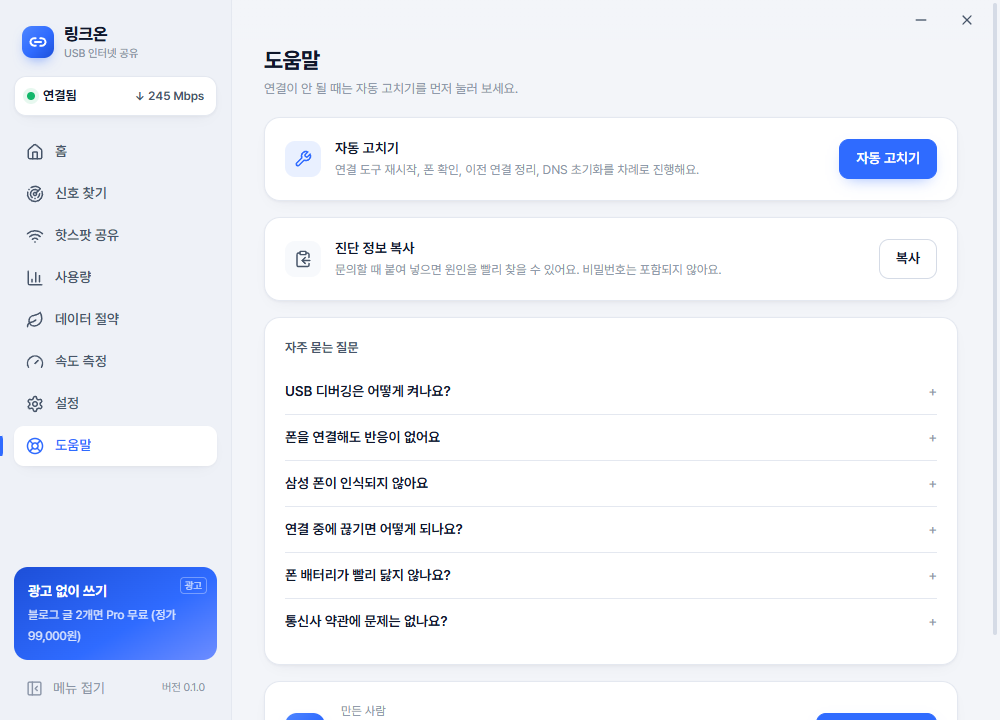Open 데이터 절약 page

tap(115, 320)
